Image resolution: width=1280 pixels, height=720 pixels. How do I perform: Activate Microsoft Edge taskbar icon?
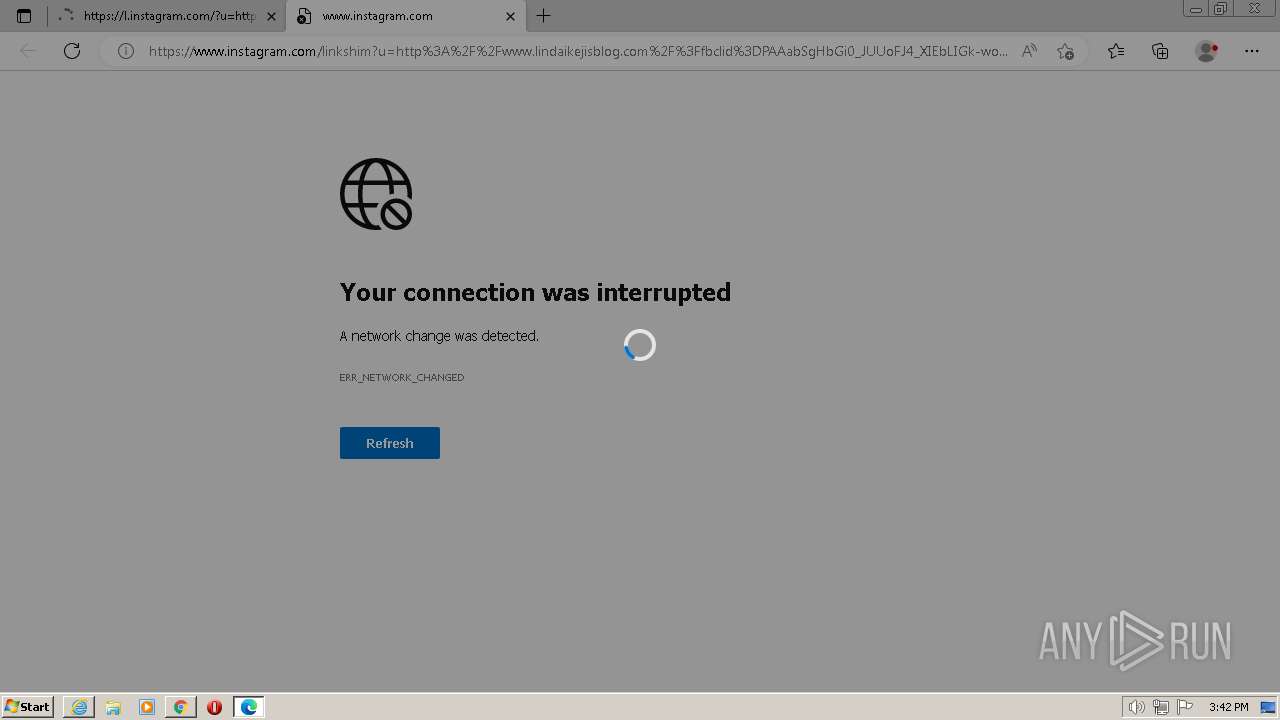coord(248,707)
